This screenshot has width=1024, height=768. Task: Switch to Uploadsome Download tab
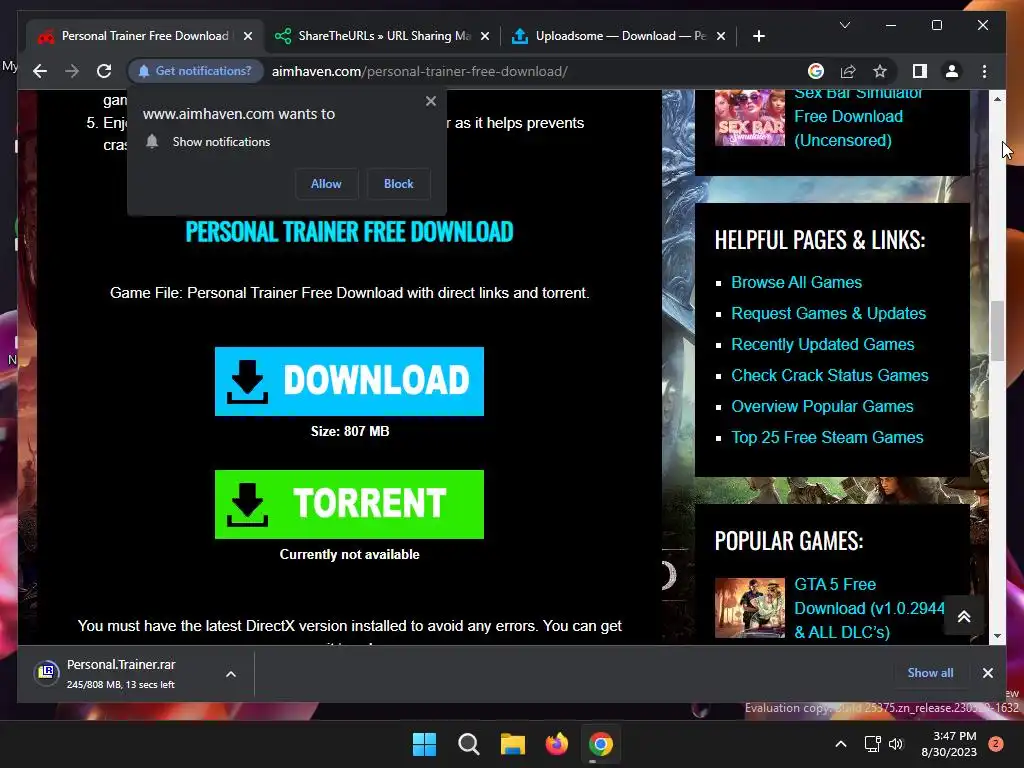[620, 36]
